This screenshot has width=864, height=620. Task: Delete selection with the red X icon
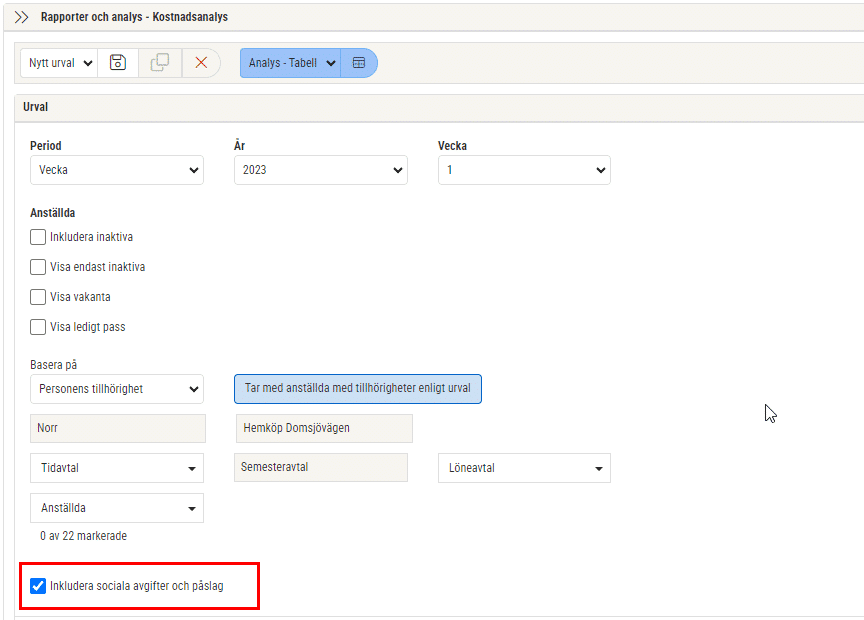(201, 62)
